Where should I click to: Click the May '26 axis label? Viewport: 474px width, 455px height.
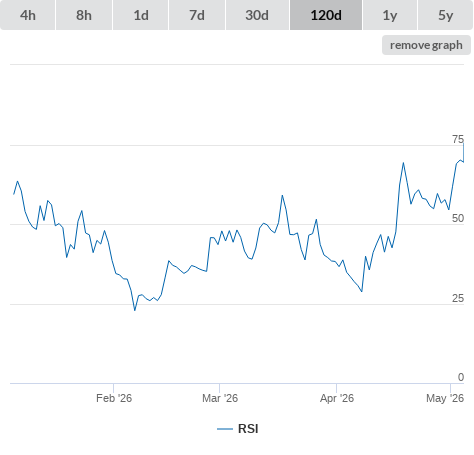coord(445,398)
